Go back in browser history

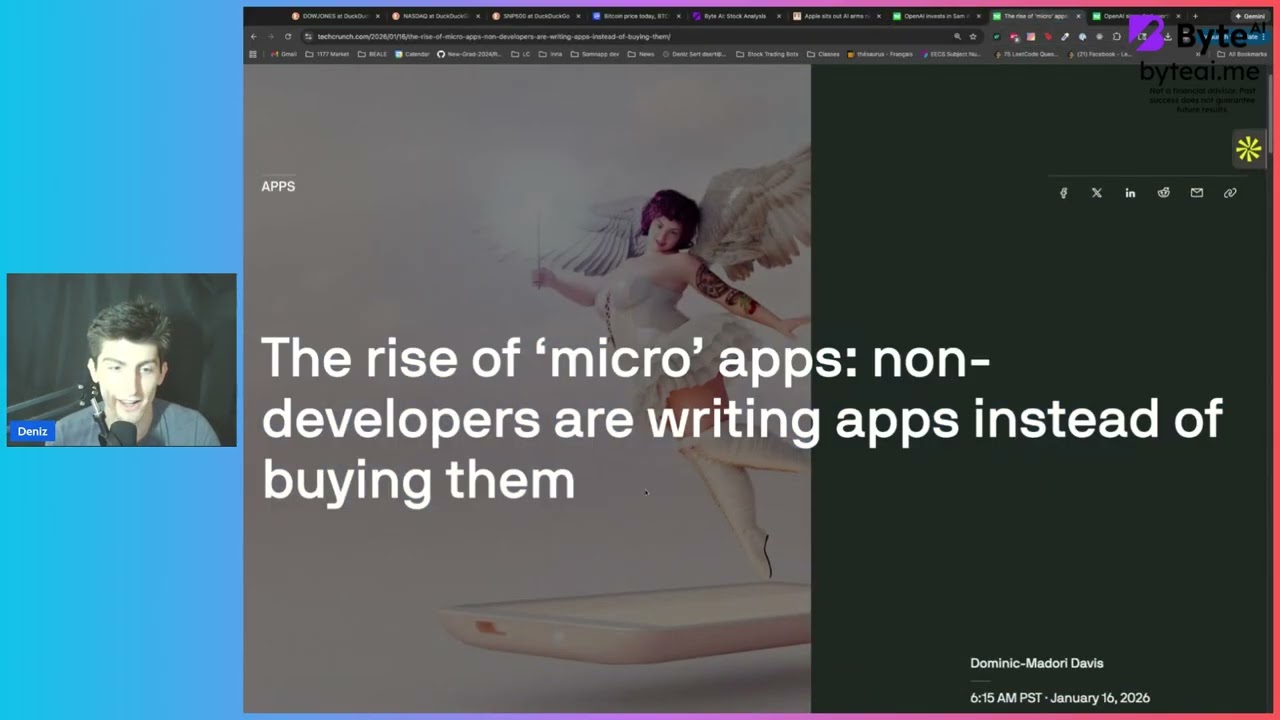254,36
